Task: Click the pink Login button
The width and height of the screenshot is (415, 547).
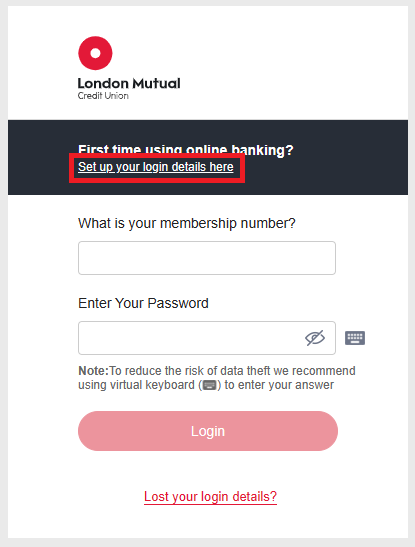Action: tap(208, 431)
